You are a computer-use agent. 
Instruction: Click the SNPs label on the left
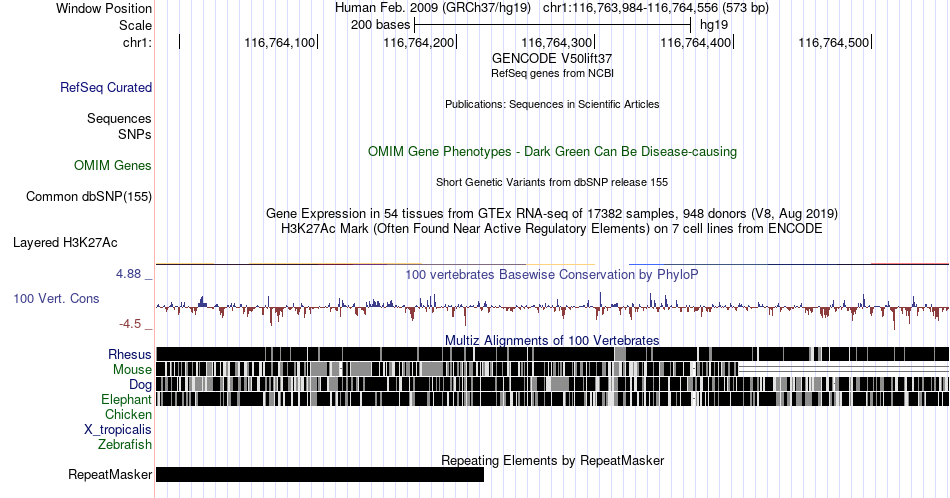tap(135, 134)
